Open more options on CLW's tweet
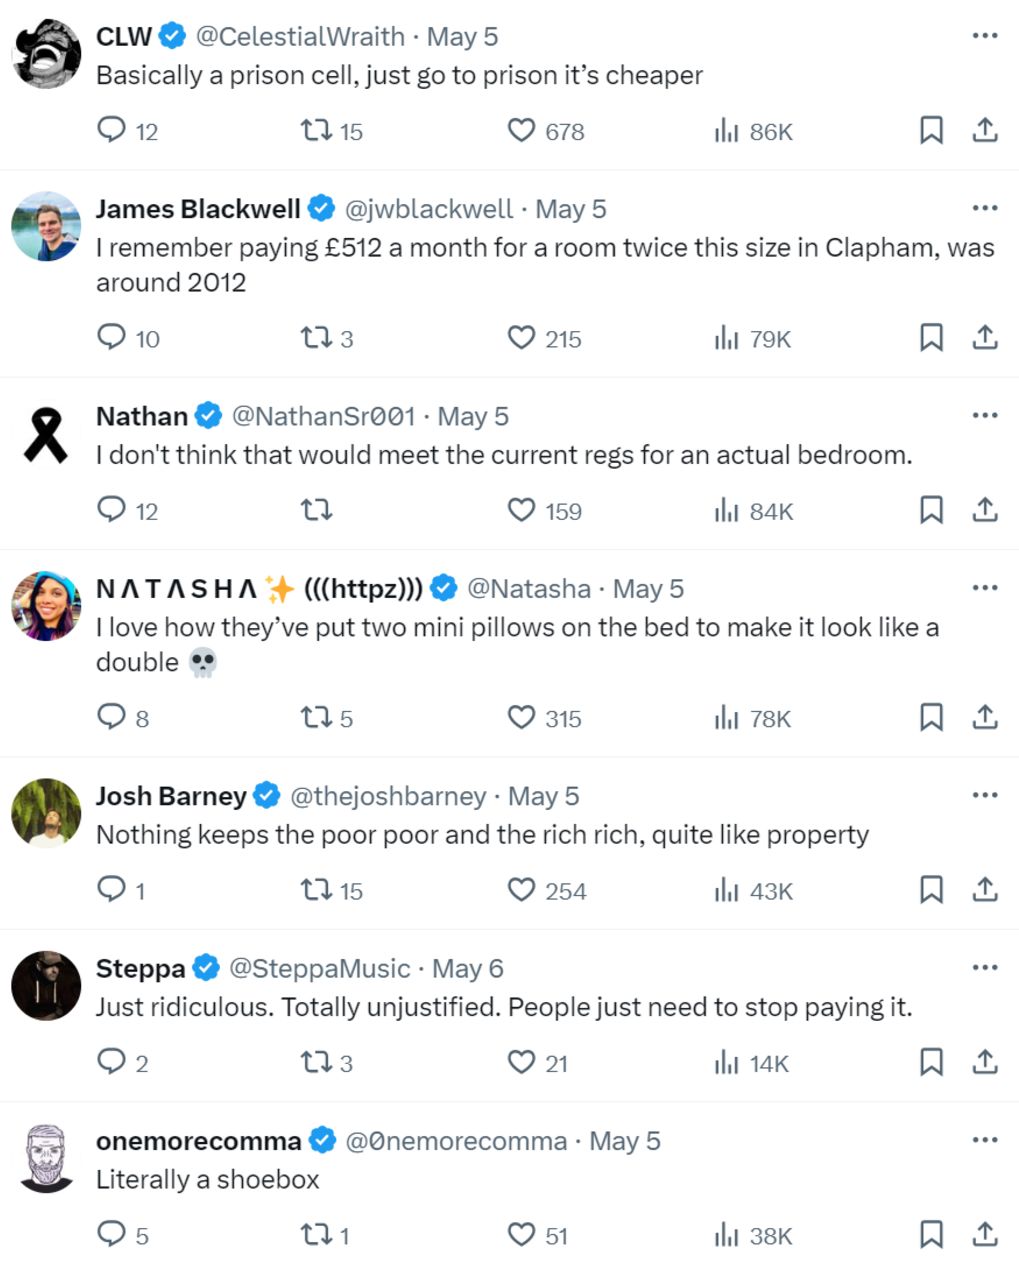The width and height of the screenshot is (1019, 1266). coord(984,36)
